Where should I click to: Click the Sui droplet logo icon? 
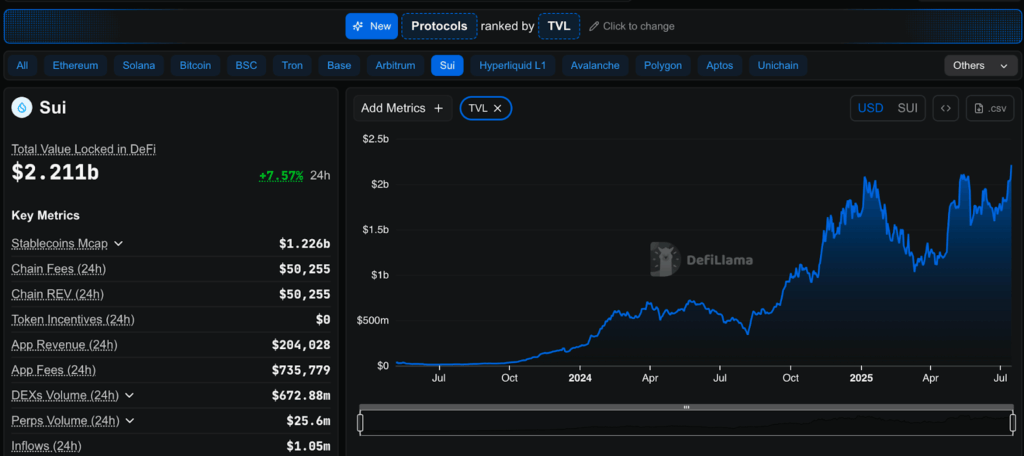pyautogui.click(x=22, y=108)
